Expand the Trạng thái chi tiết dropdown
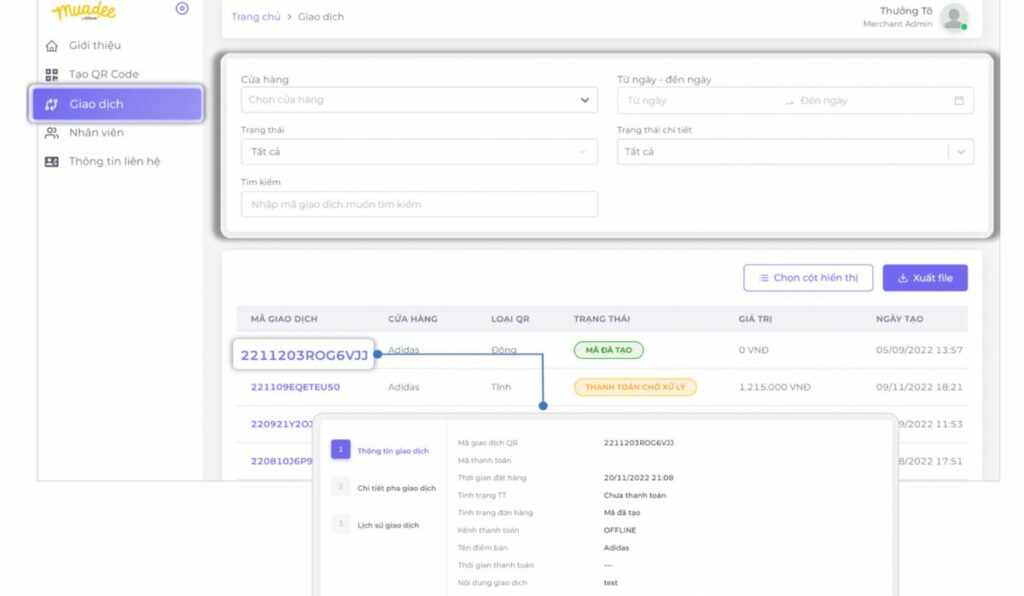1024x596 pixels. point(794,152)
